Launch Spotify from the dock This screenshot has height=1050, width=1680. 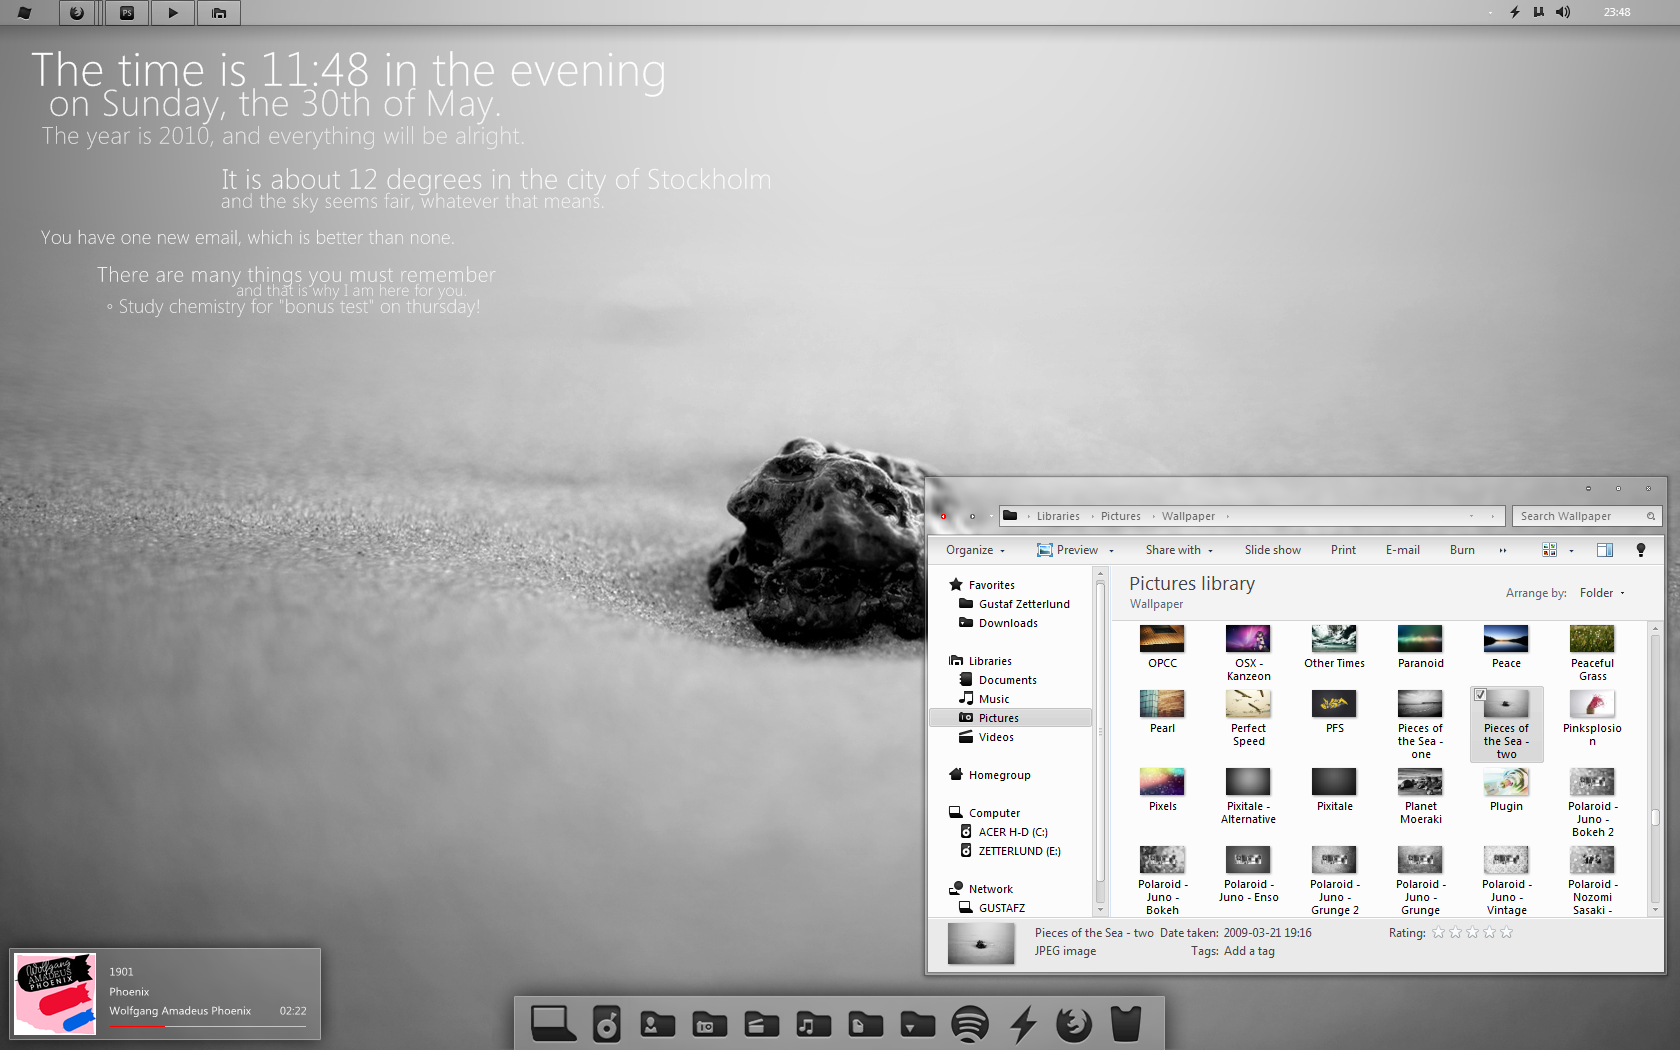[970, 1024]
